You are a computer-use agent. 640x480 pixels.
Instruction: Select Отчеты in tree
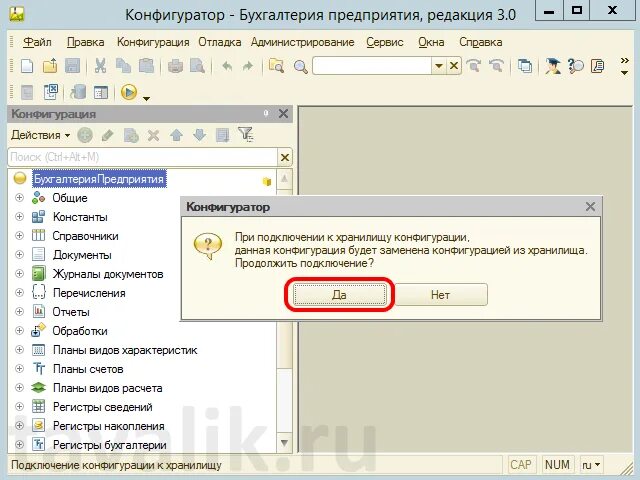(x=71, y=312)
